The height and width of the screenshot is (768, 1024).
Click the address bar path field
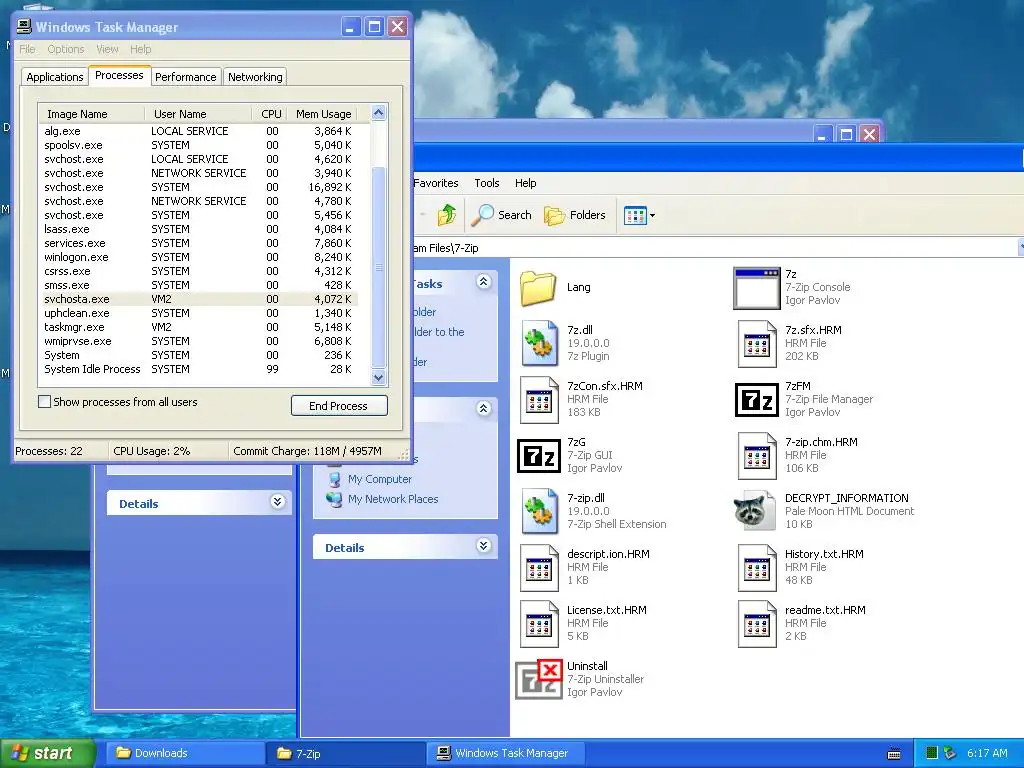tap(715, 248)
